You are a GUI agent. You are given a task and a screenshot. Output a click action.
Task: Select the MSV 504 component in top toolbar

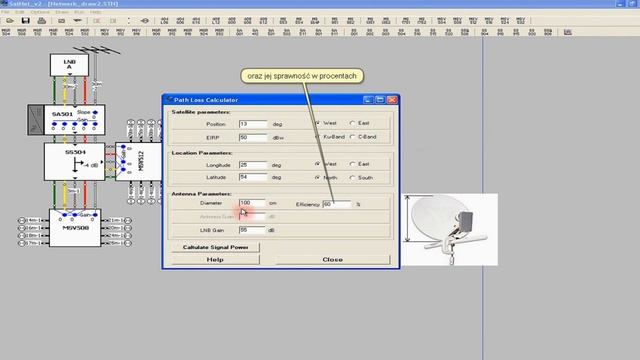tap(441, 20)
